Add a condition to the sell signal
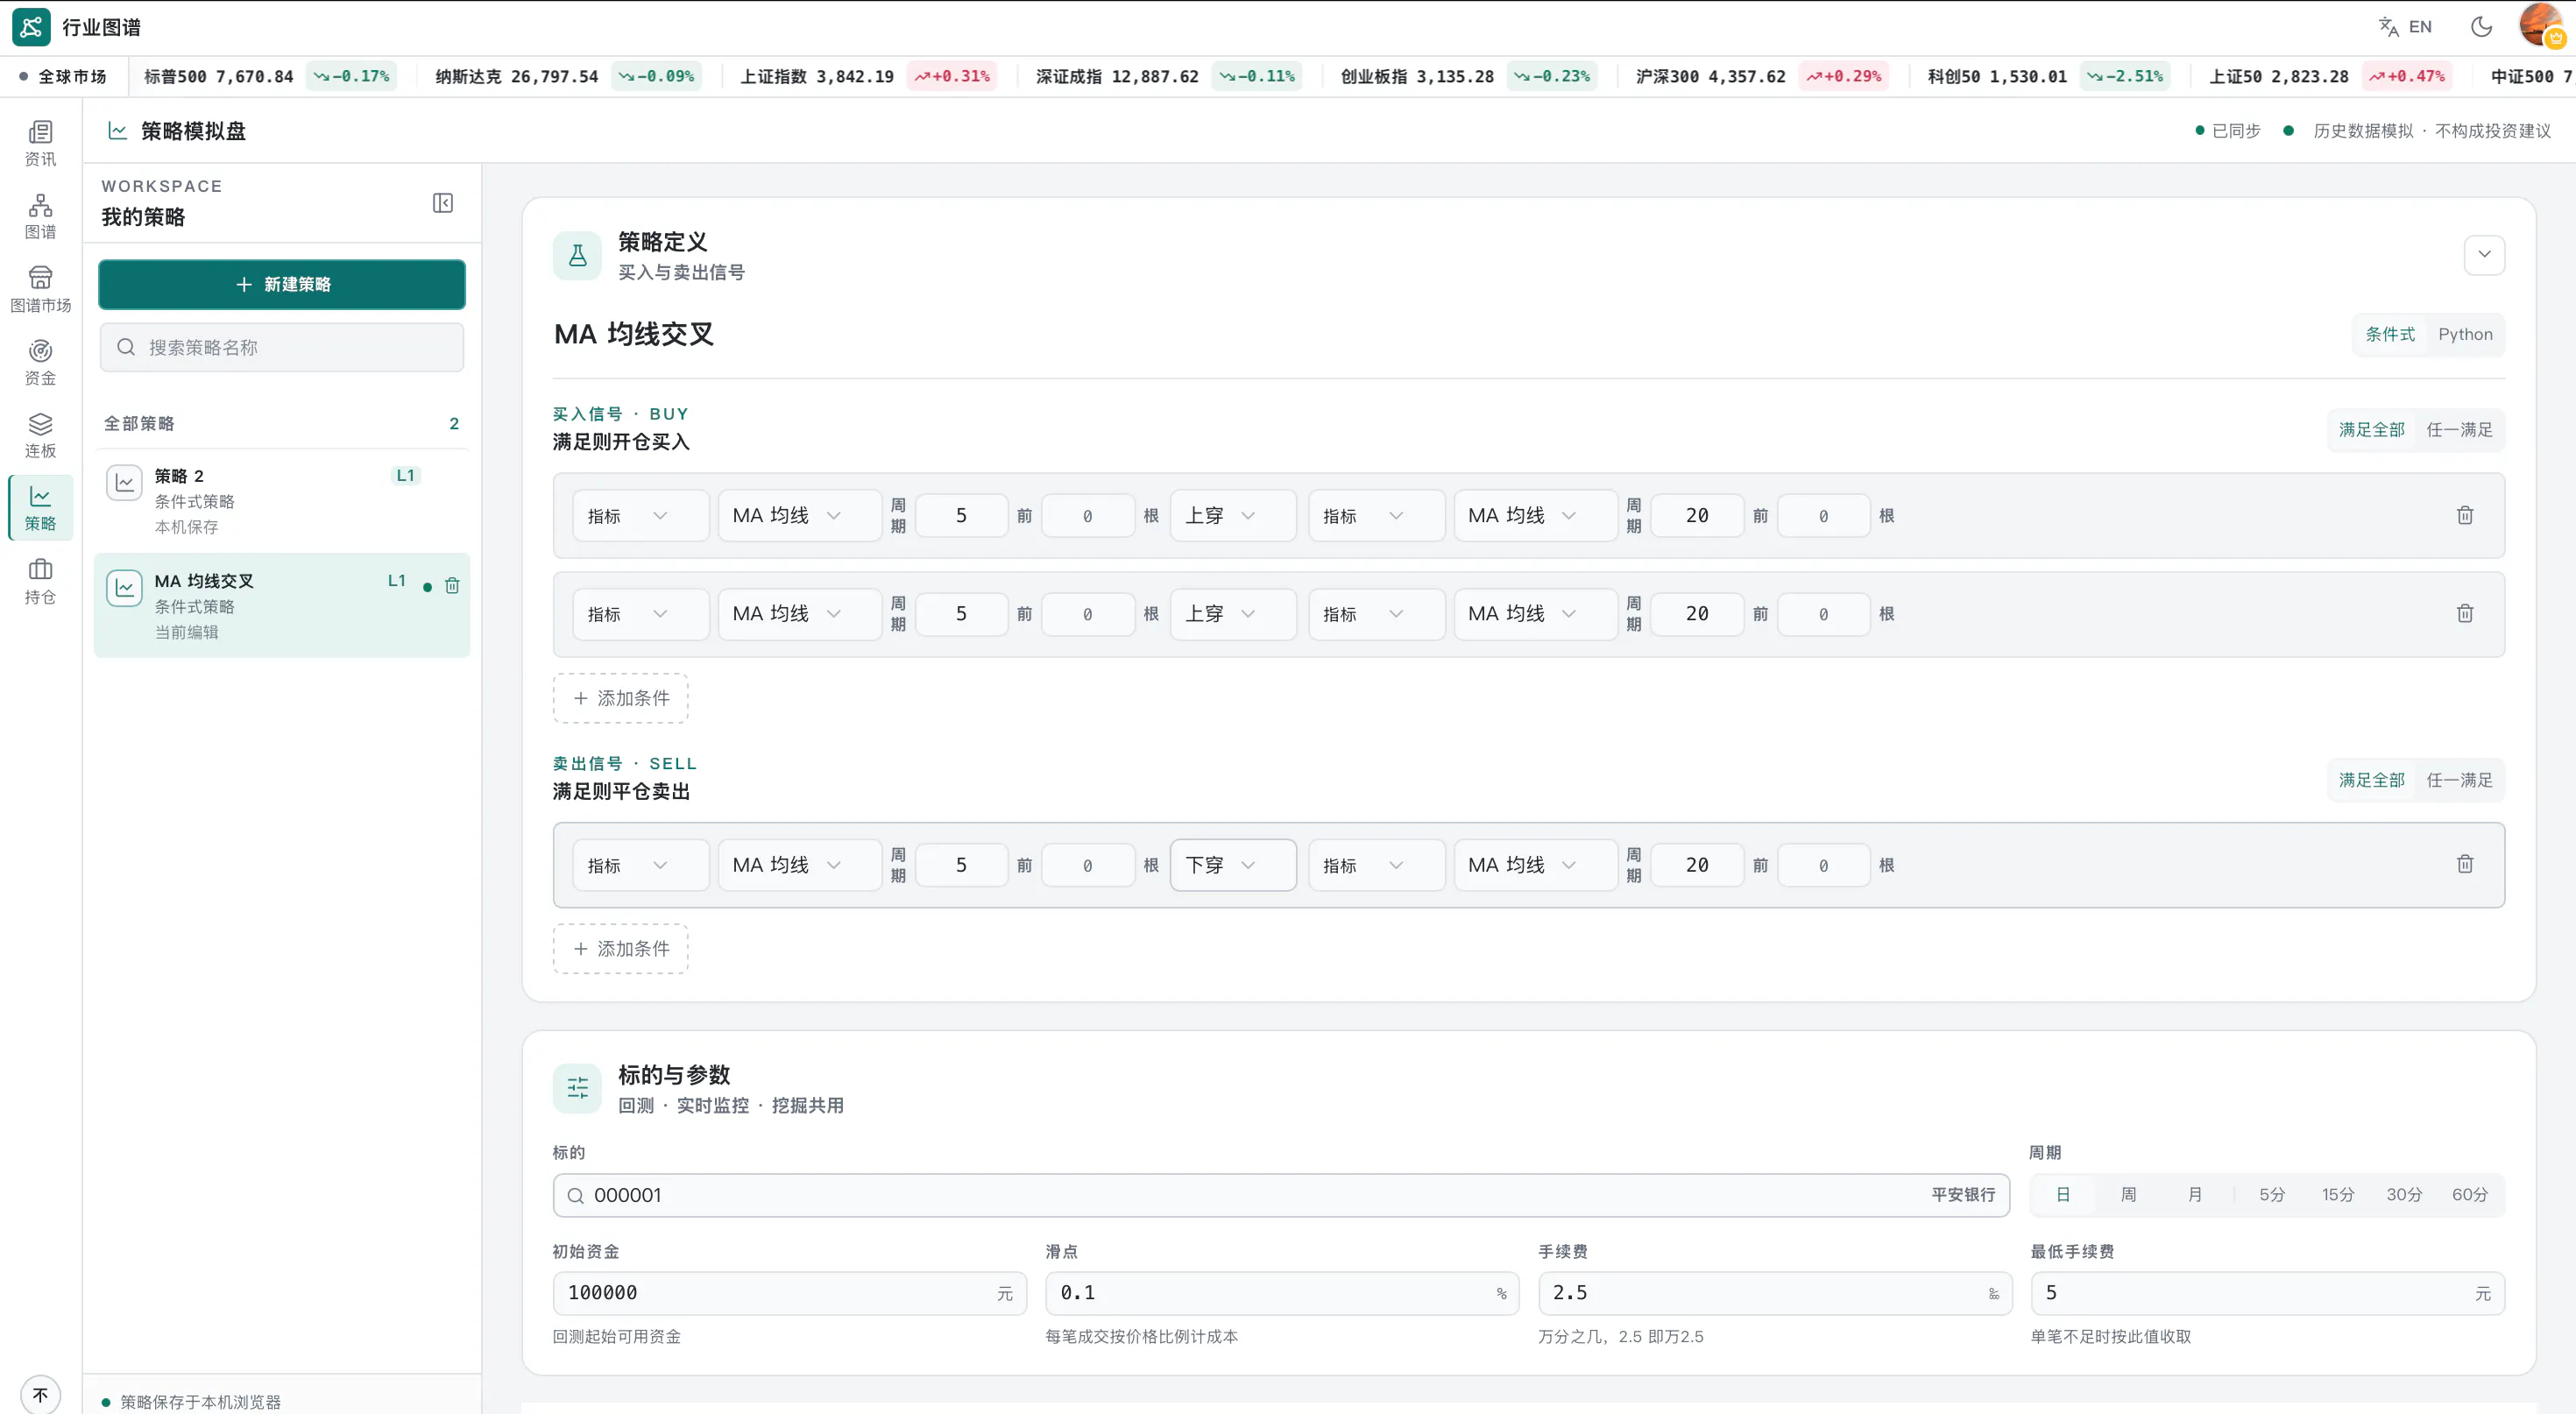The height and width of the screenshot is (1414, 2576). [x=621, y=949]
